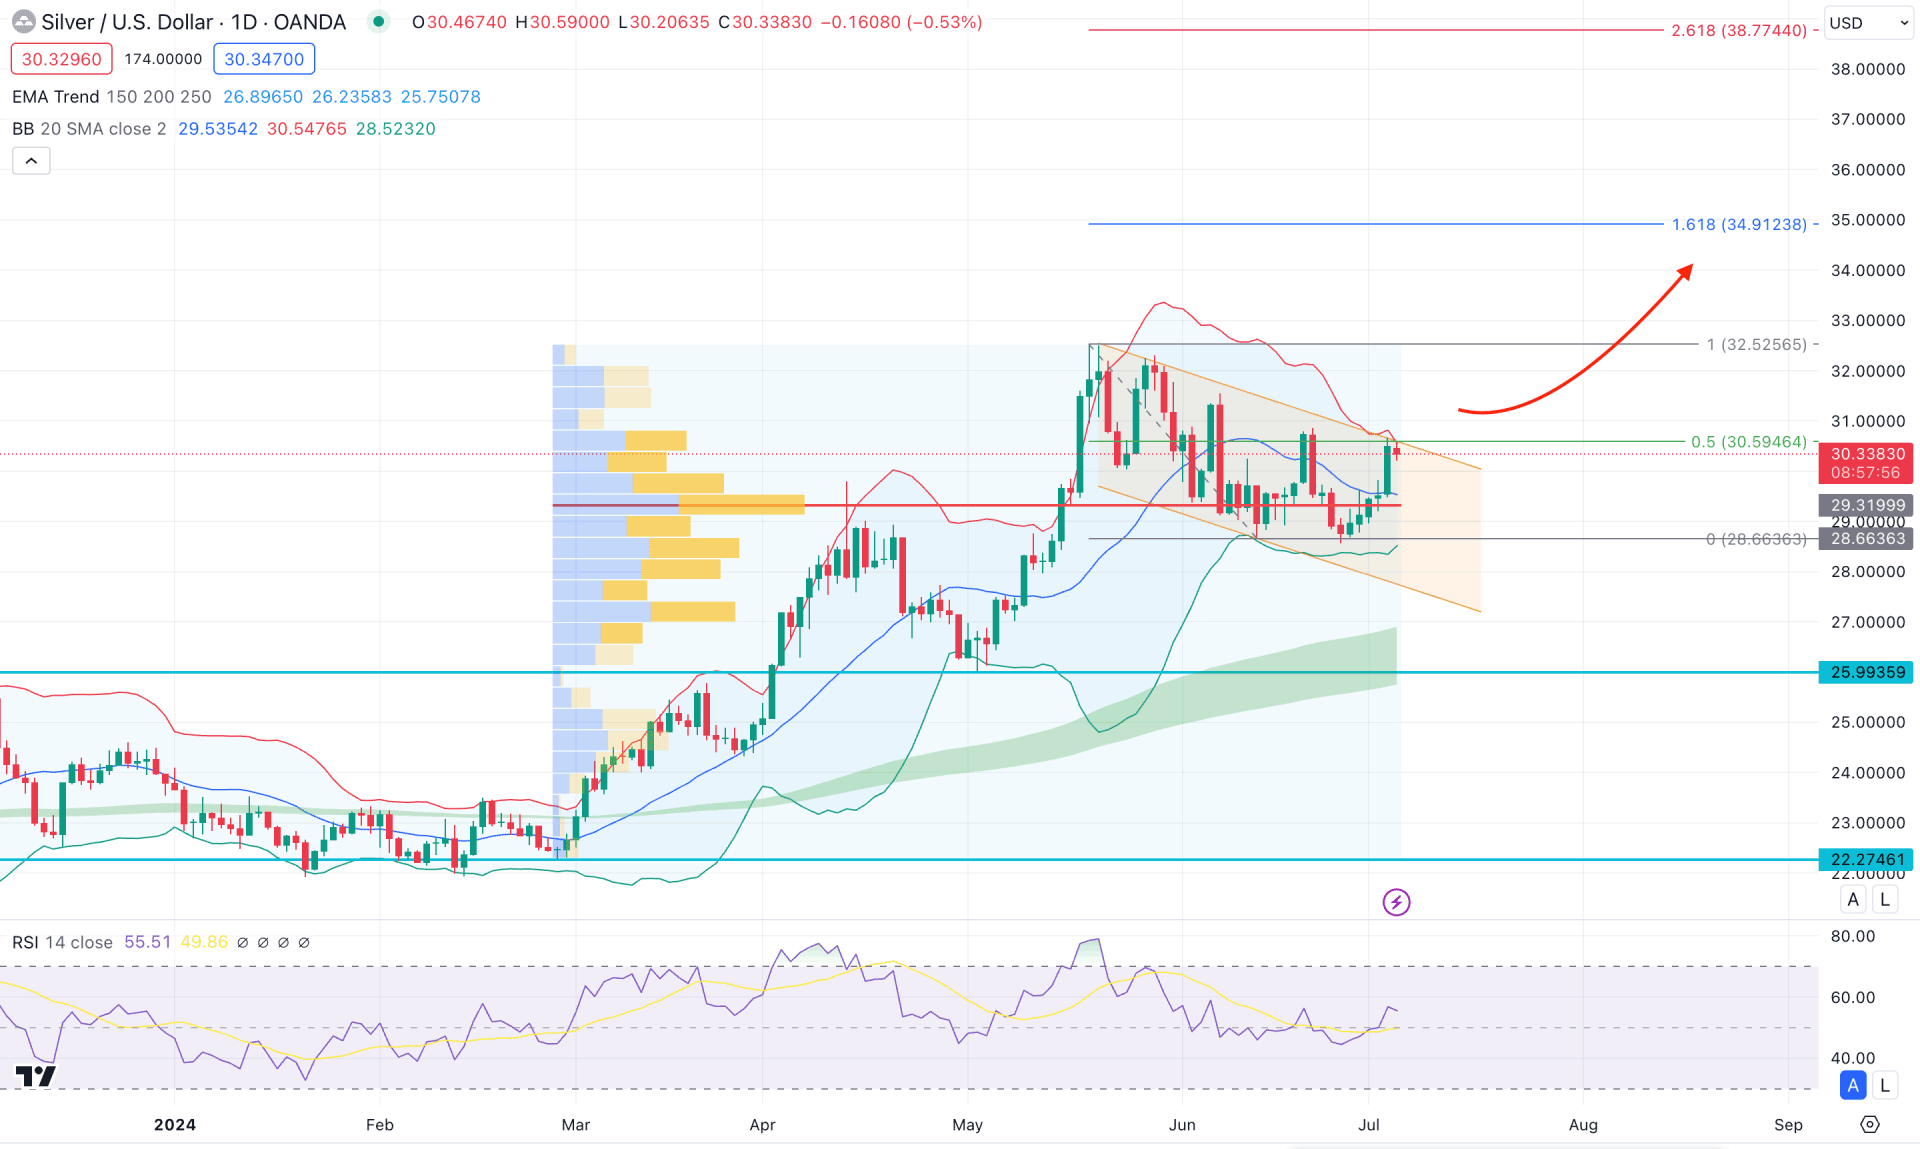Click RSI MA value 49.86 in legend

pyautogui.click(x=204, y=942)
